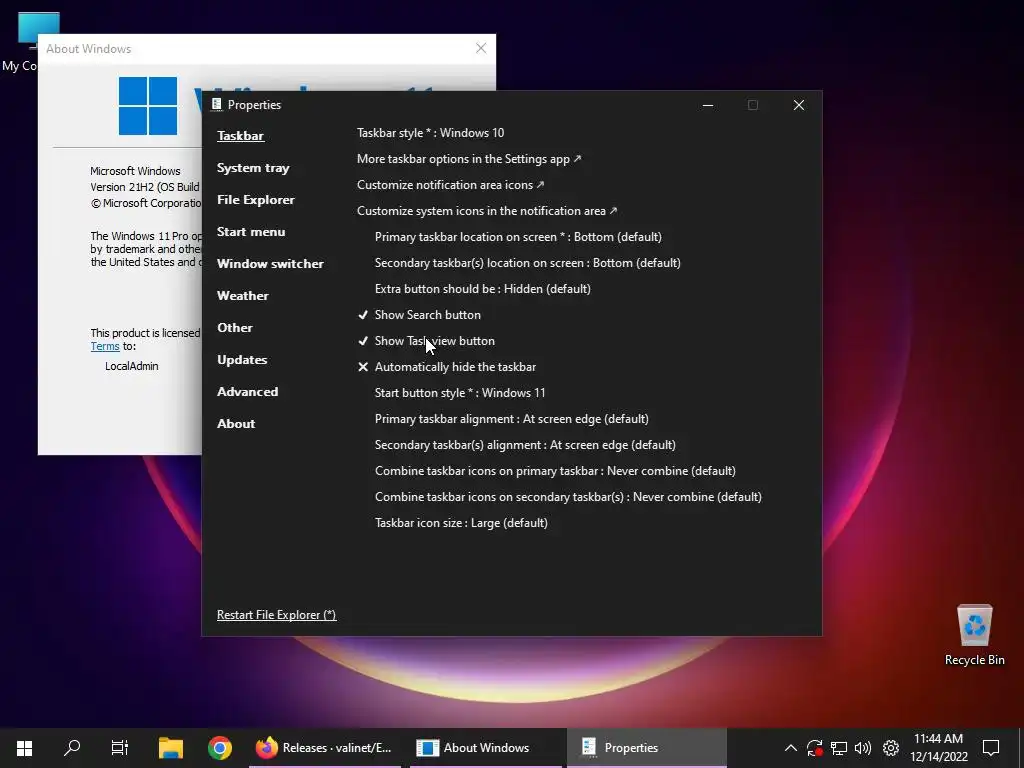Open the Start menu section
Image resolution: width=1024 pixels, height=768 pixels.
point(251,232)
